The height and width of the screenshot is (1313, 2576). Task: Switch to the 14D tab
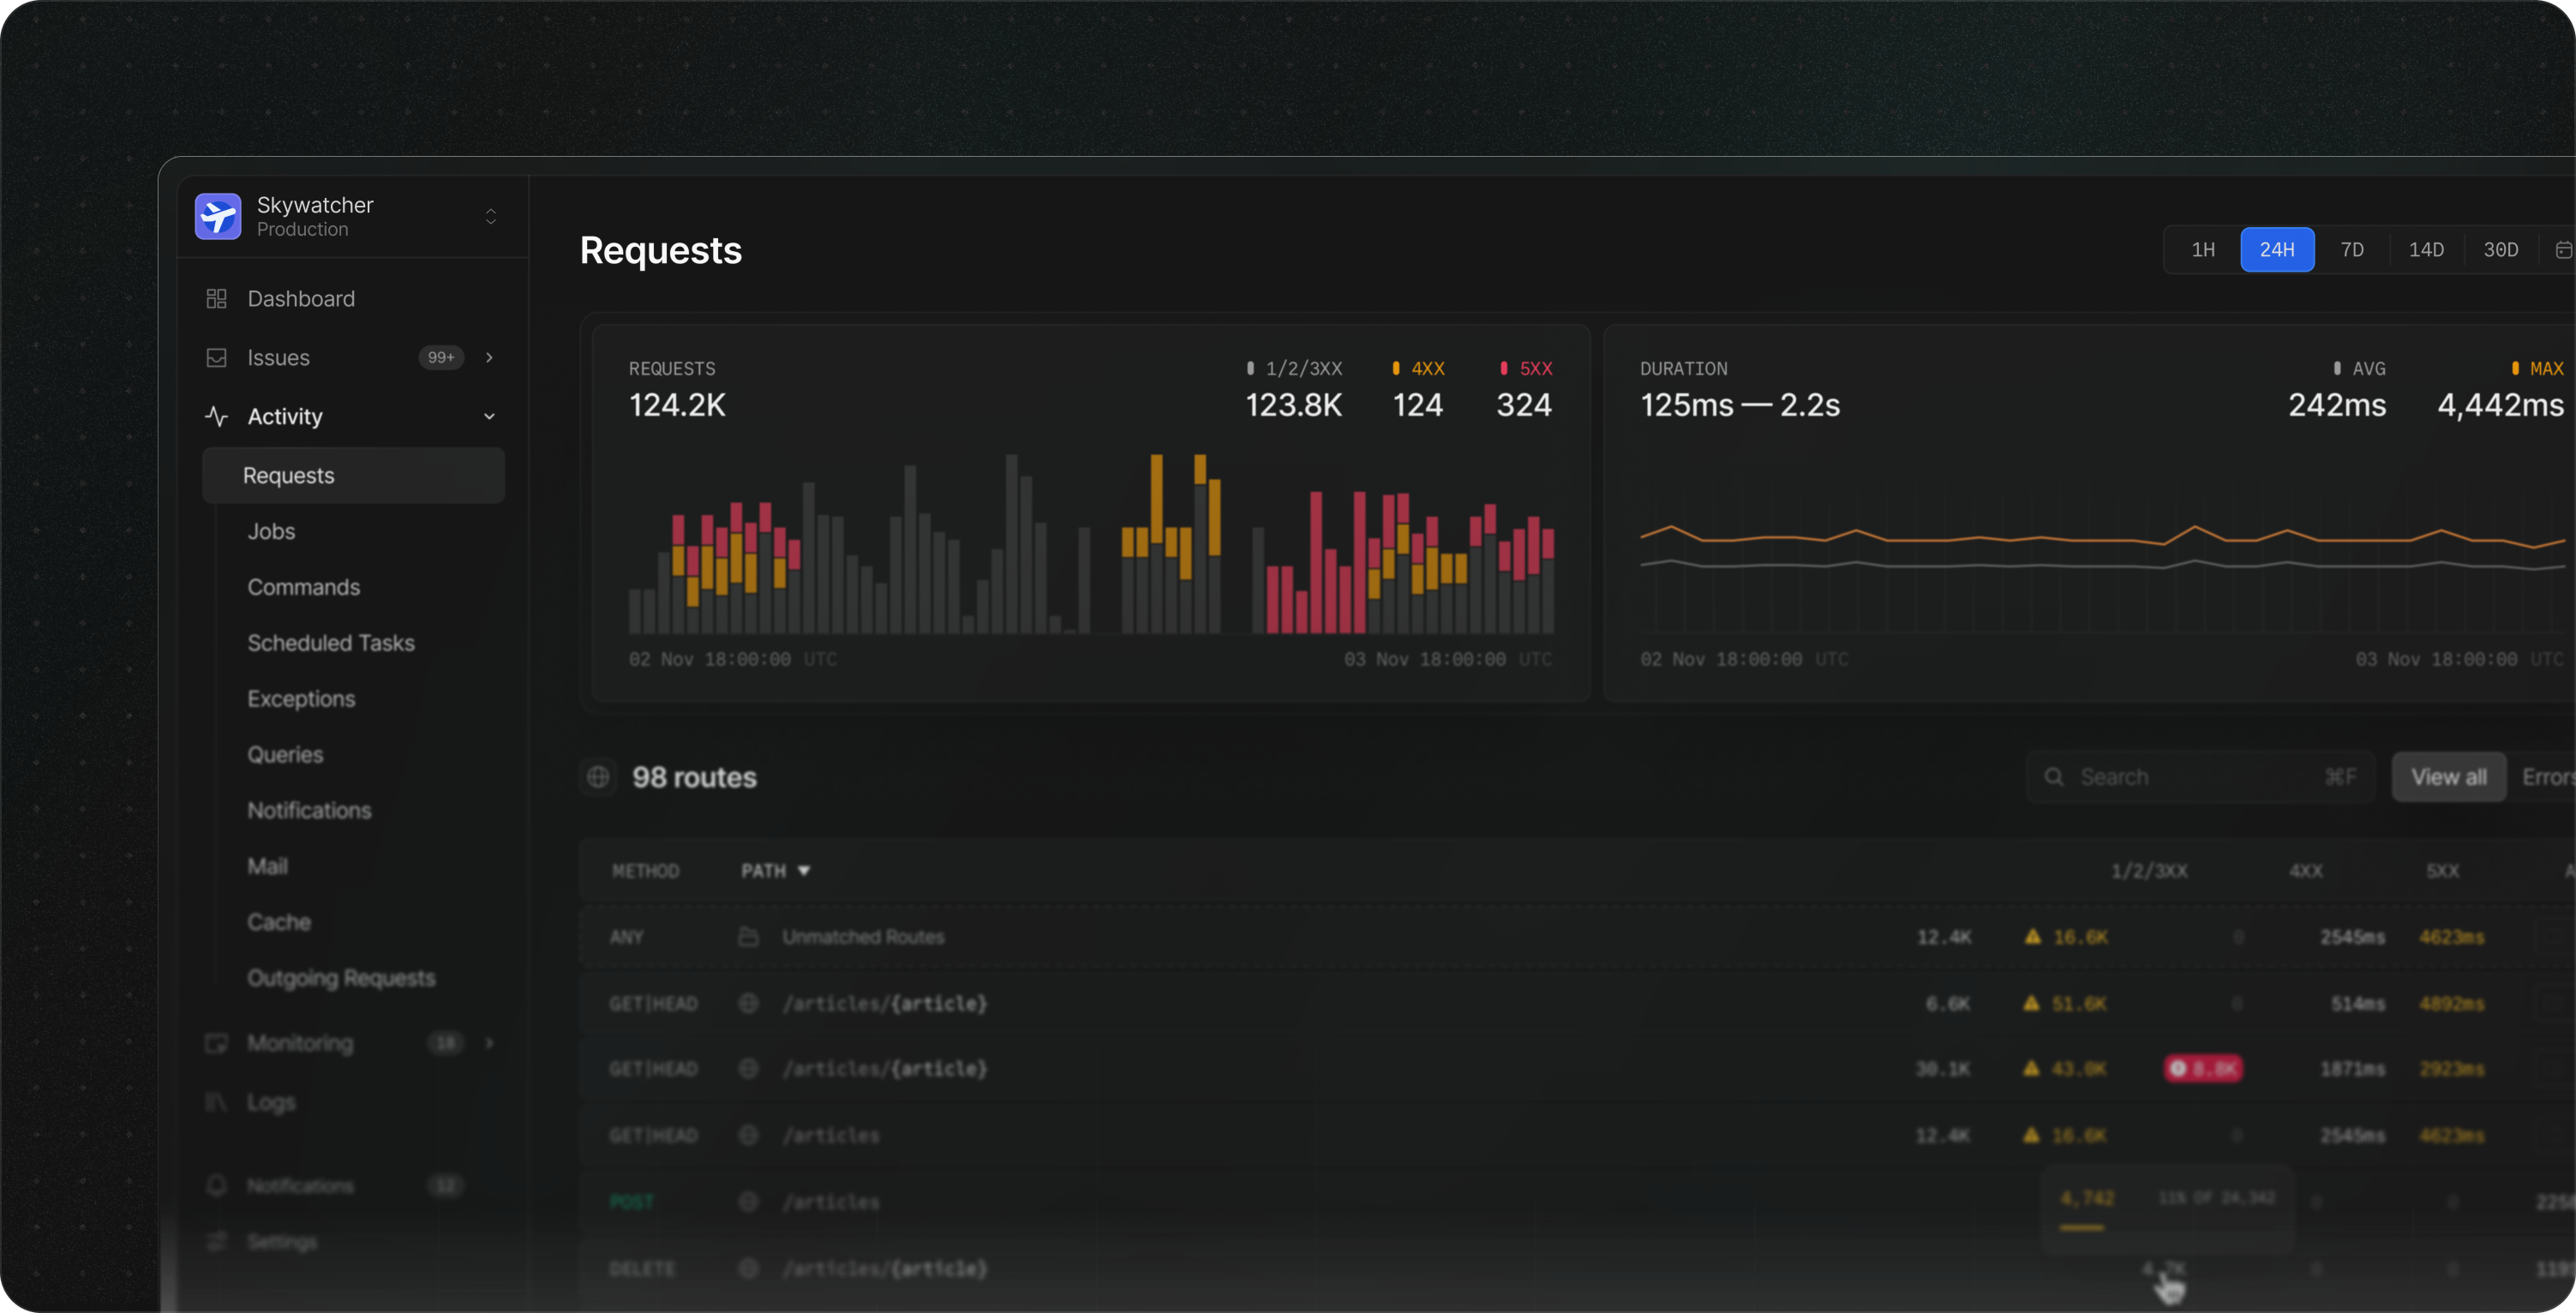(2426, 249)
